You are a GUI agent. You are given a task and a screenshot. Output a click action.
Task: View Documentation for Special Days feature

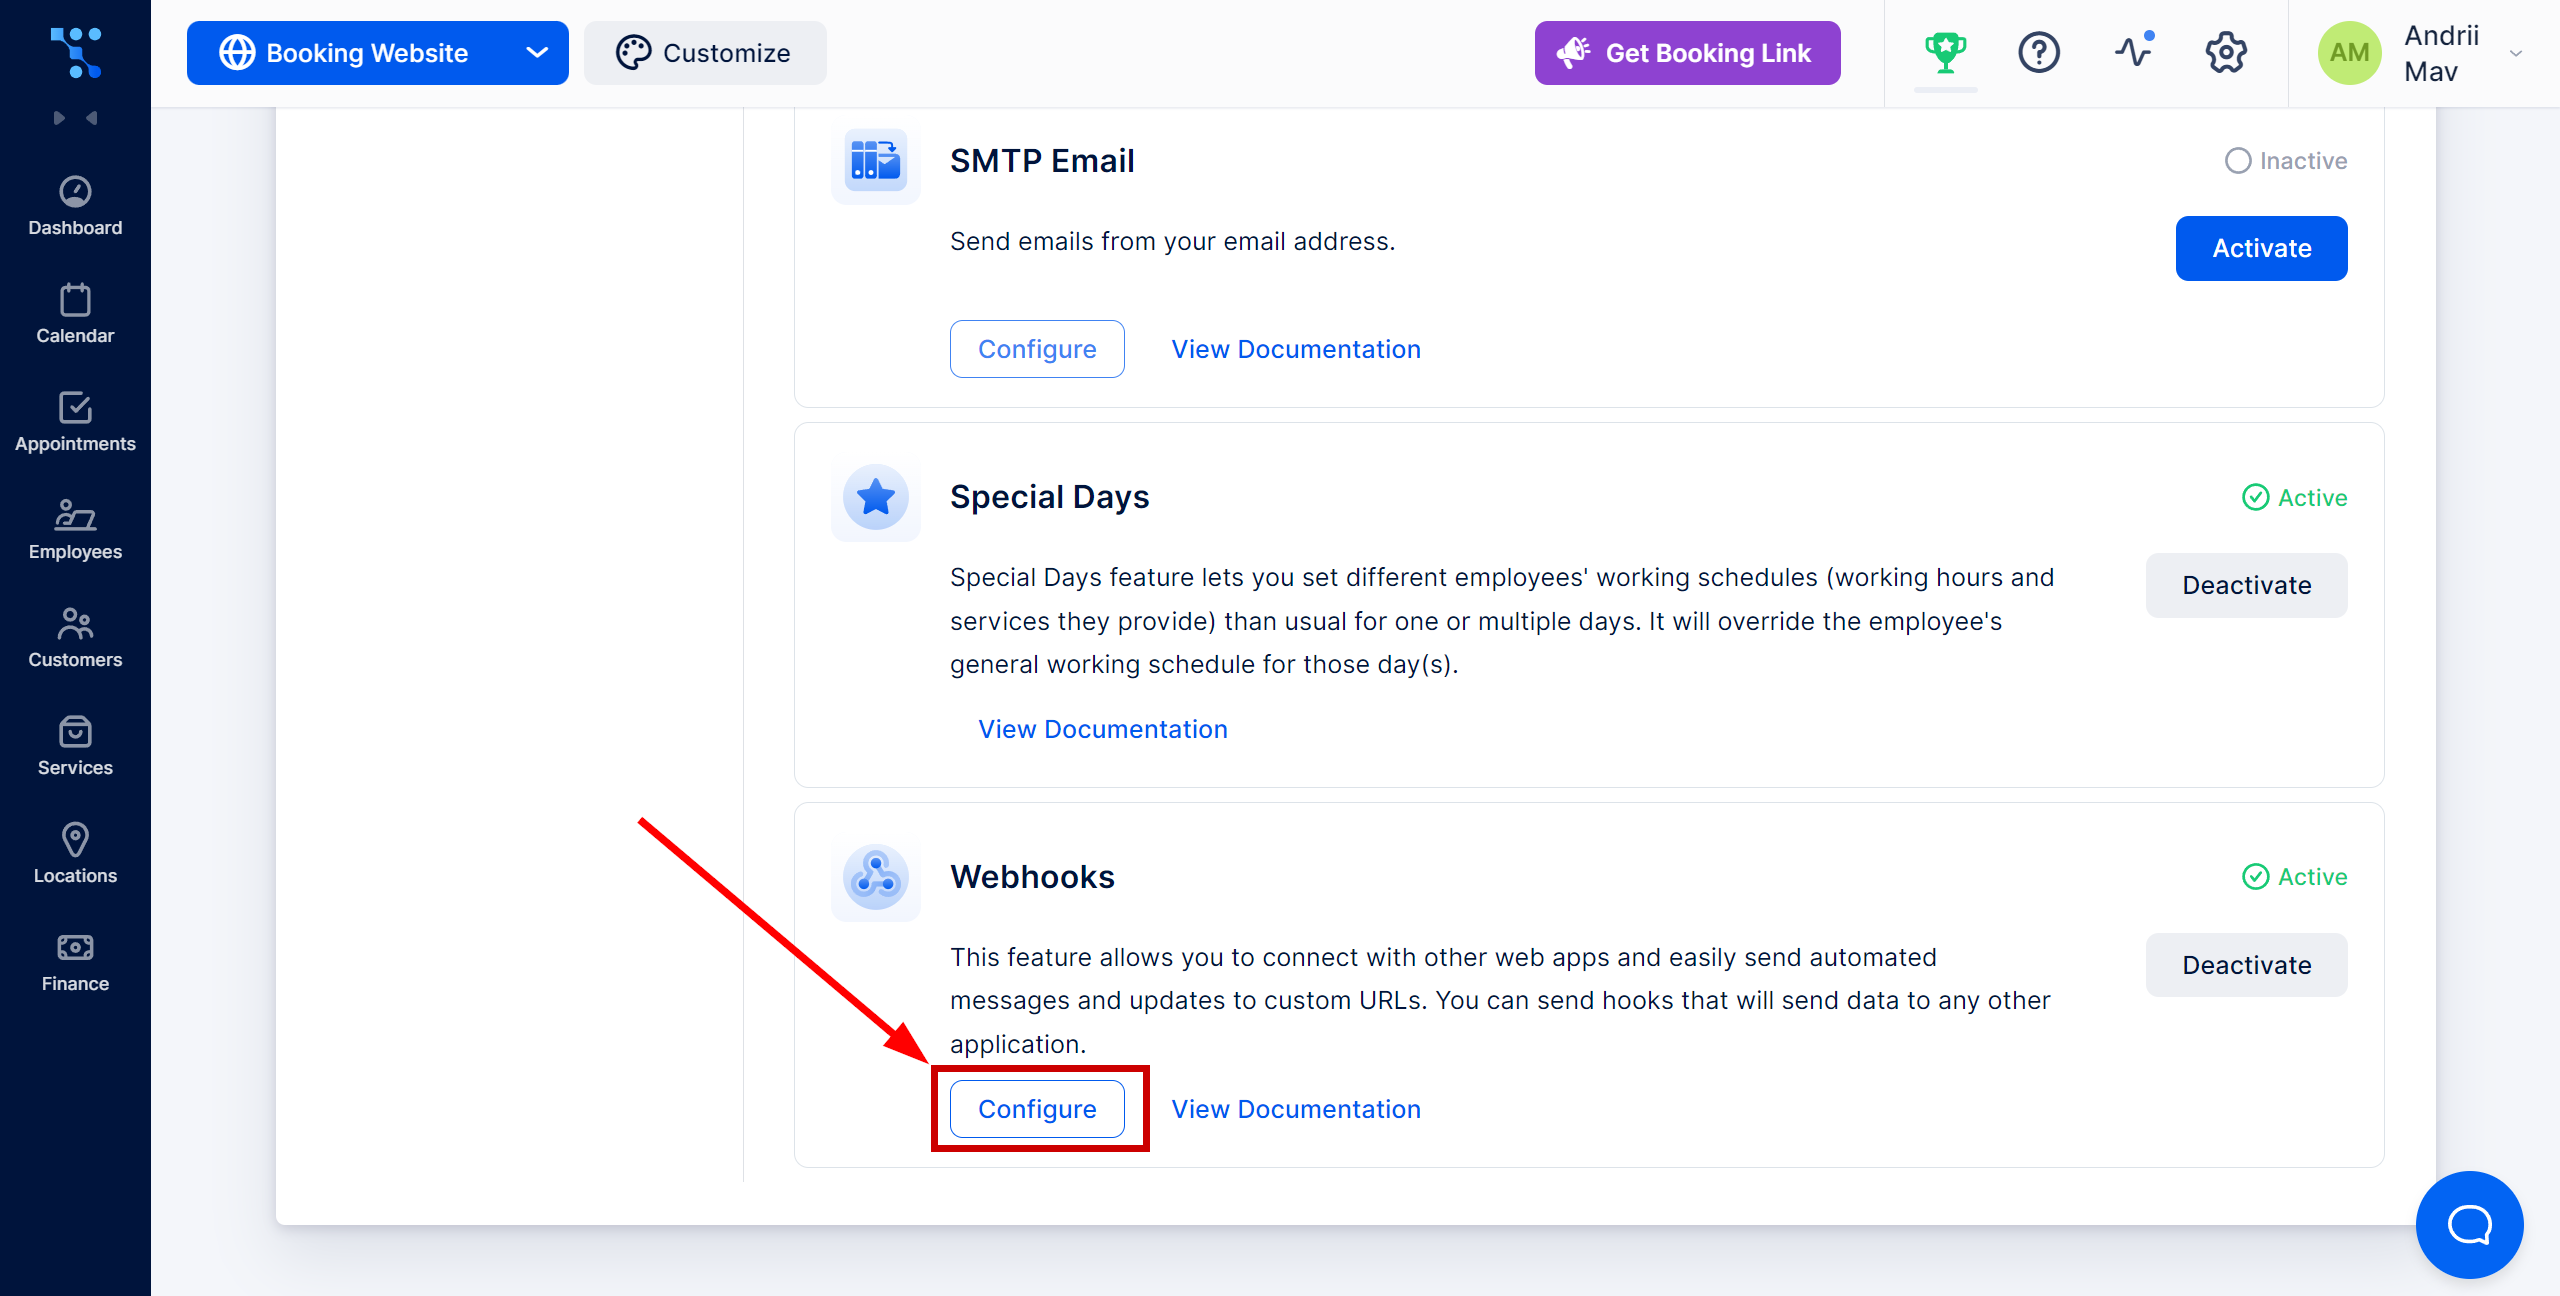point(1101,727)
